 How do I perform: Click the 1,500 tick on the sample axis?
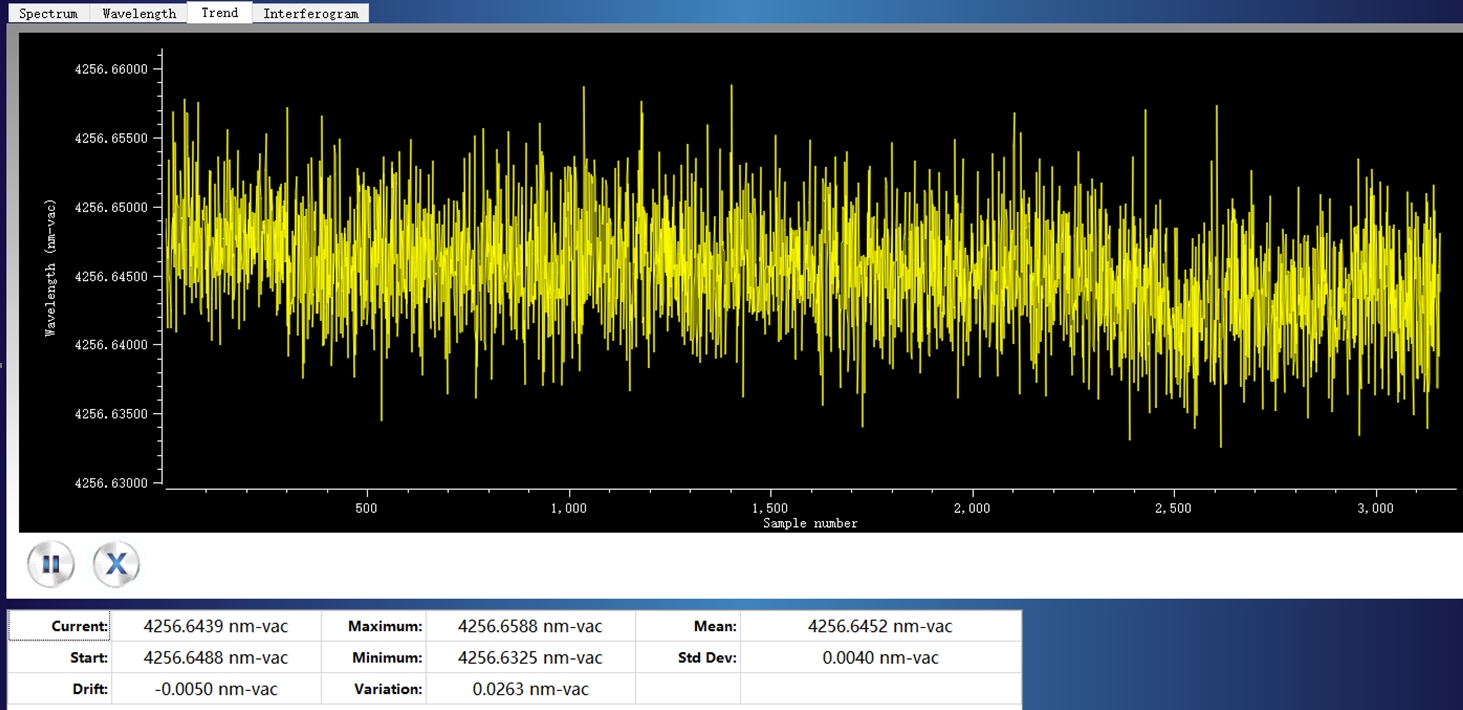point(770,508)
